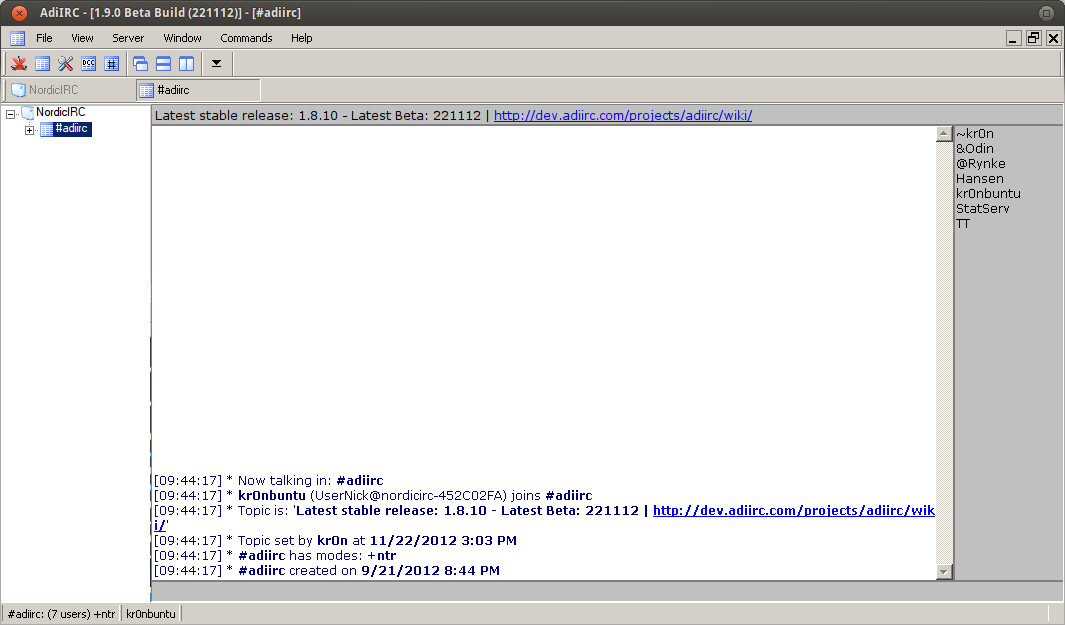
Task: Click the 'Topic set by kr0n' chat line
Action: pos(335,541)
